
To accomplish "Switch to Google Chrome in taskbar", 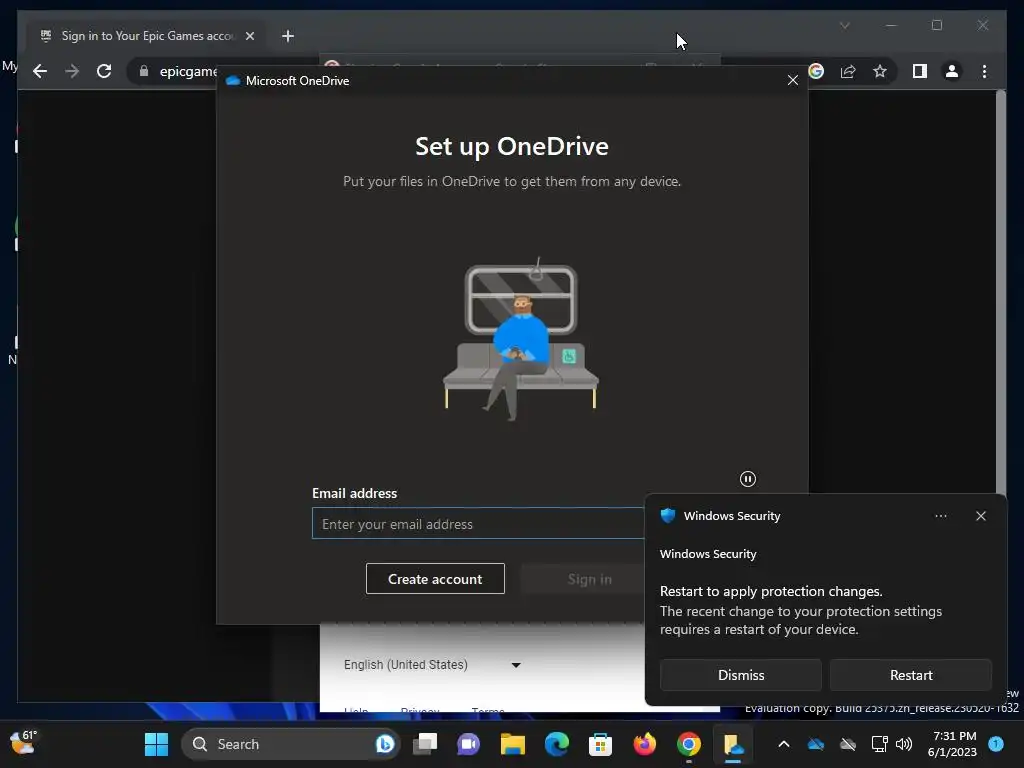I will [x=688, y=744].
